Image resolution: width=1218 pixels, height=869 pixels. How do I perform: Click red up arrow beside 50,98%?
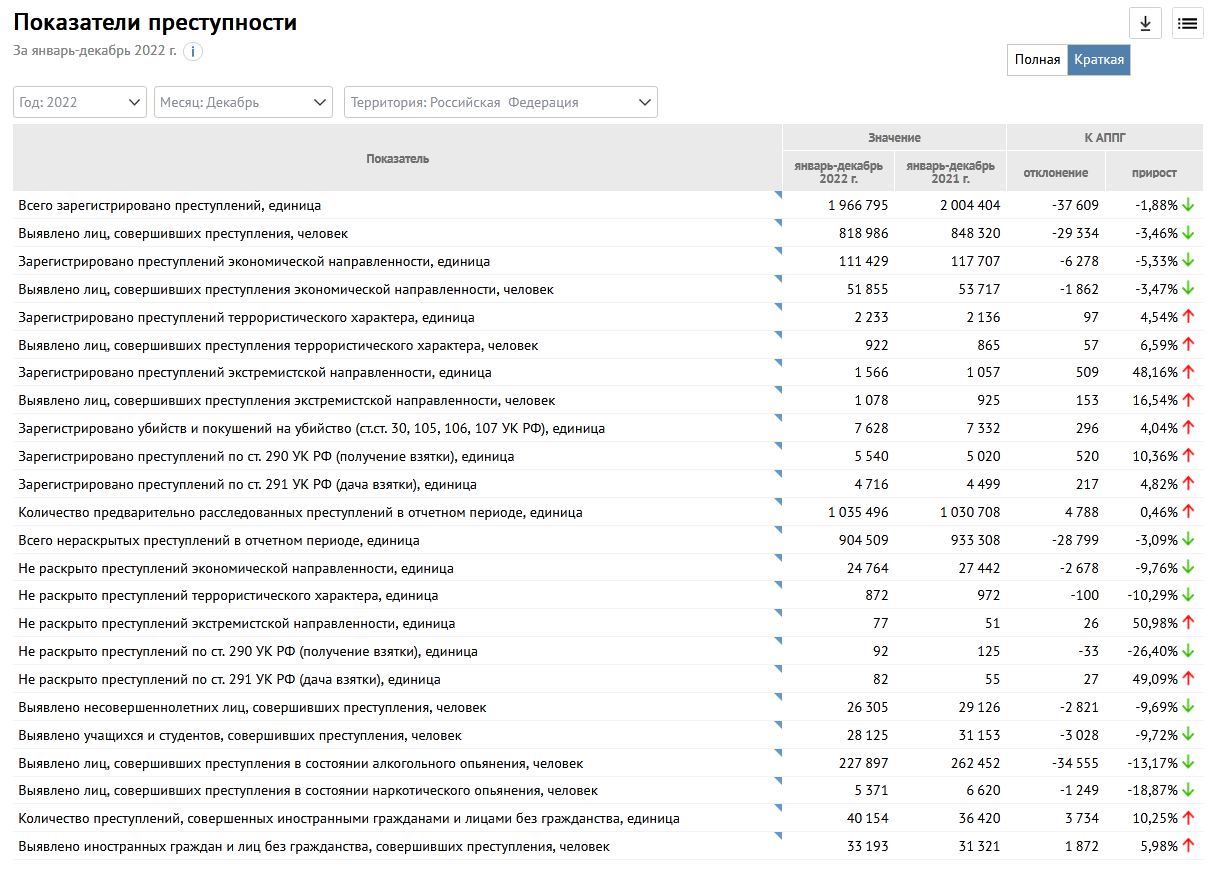(1188, 623)
